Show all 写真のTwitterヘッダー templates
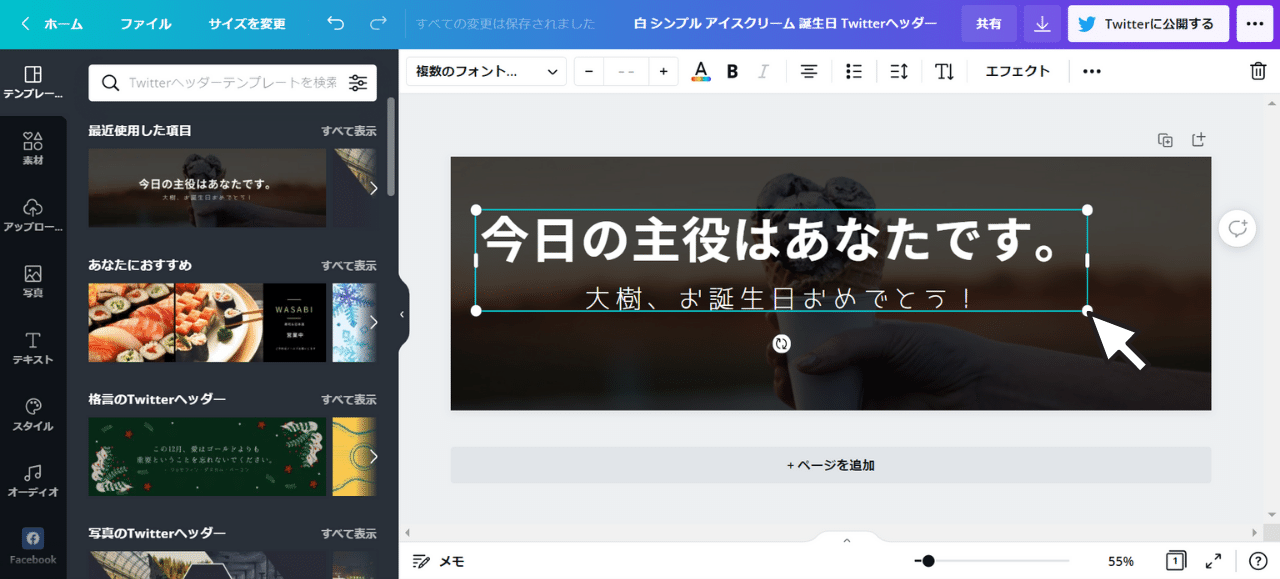1280x579 pixels. click(348, 534)
